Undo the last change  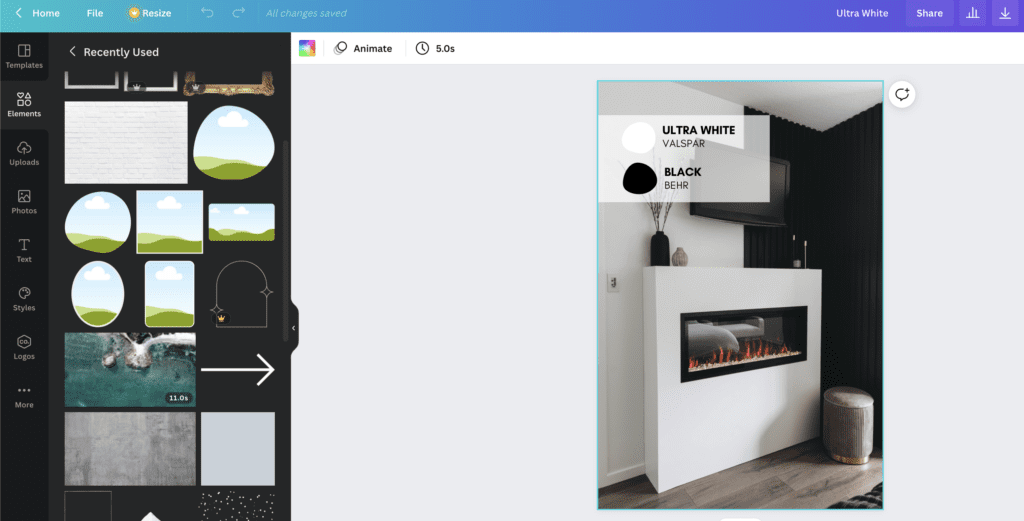(x=207, y=13)
